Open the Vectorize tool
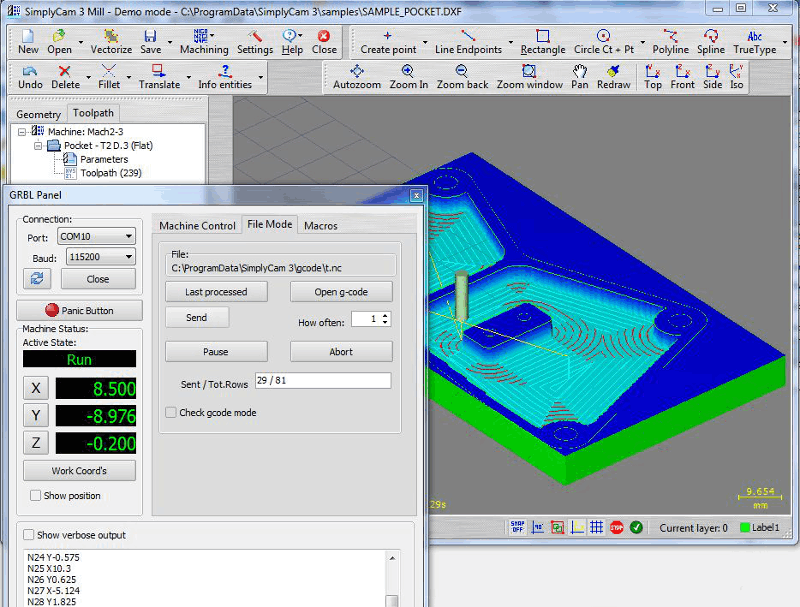Viewport: 800px width, 607px height. [x=111, y=42]
